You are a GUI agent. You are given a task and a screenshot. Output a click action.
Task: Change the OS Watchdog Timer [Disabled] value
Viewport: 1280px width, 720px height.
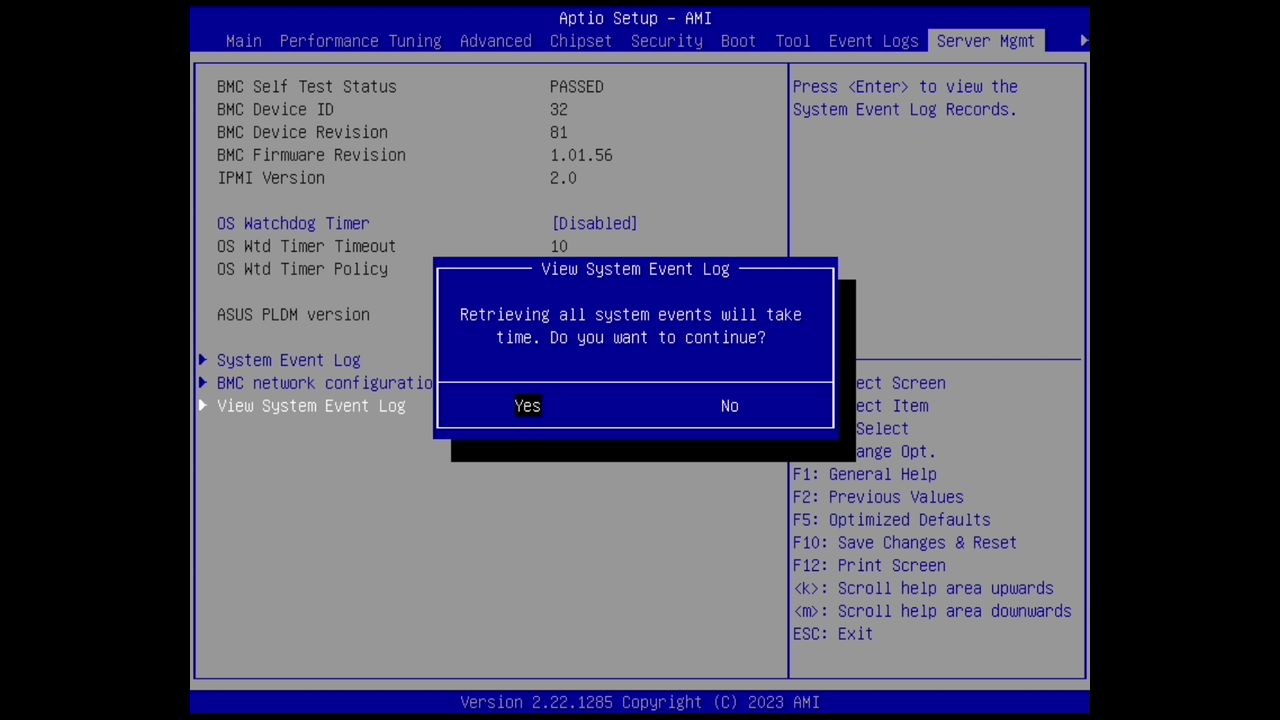click(x=594, y=223)
